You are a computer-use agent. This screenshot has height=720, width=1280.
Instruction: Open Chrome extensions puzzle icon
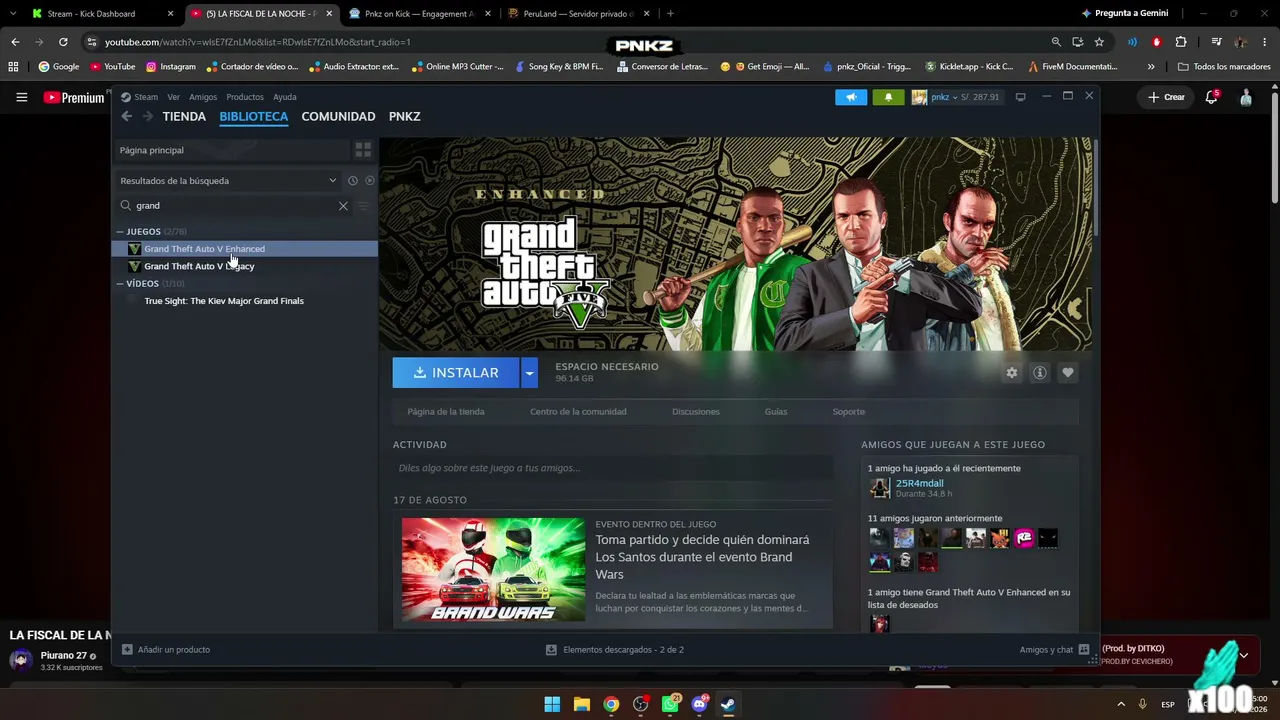(1181, 42)
